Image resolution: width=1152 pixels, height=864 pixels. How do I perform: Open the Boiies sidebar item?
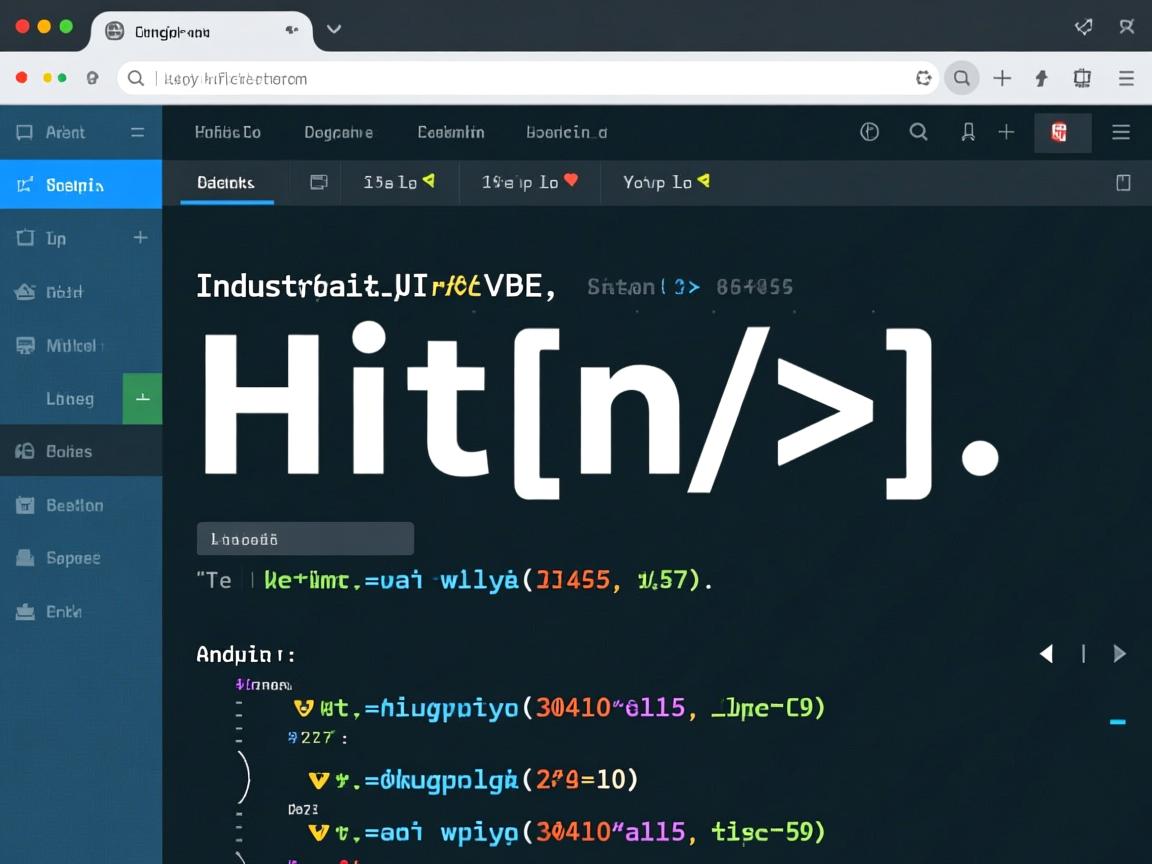point(70,452)
